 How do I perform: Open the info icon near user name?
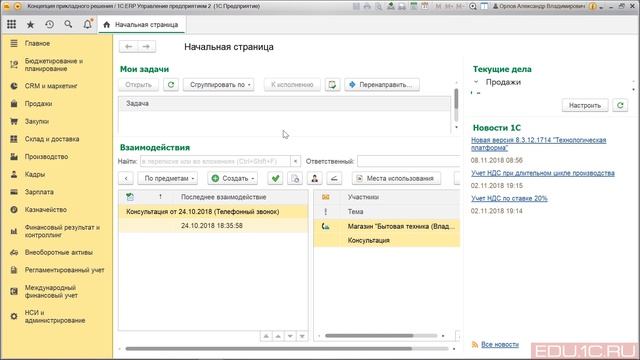(x=593, y=6)
